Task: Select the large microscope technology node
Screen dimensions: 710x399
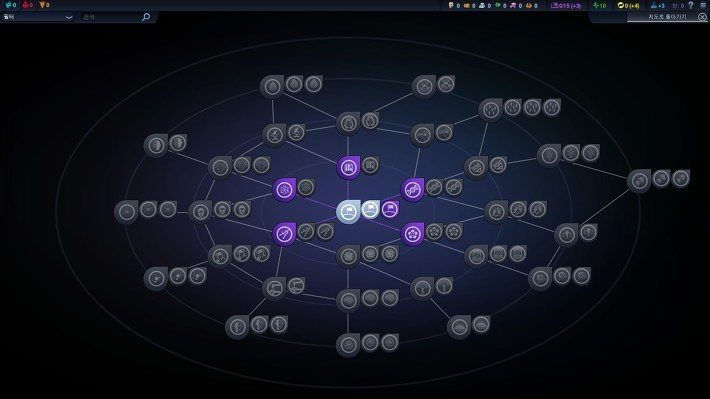Action: (x=274, y=135)
